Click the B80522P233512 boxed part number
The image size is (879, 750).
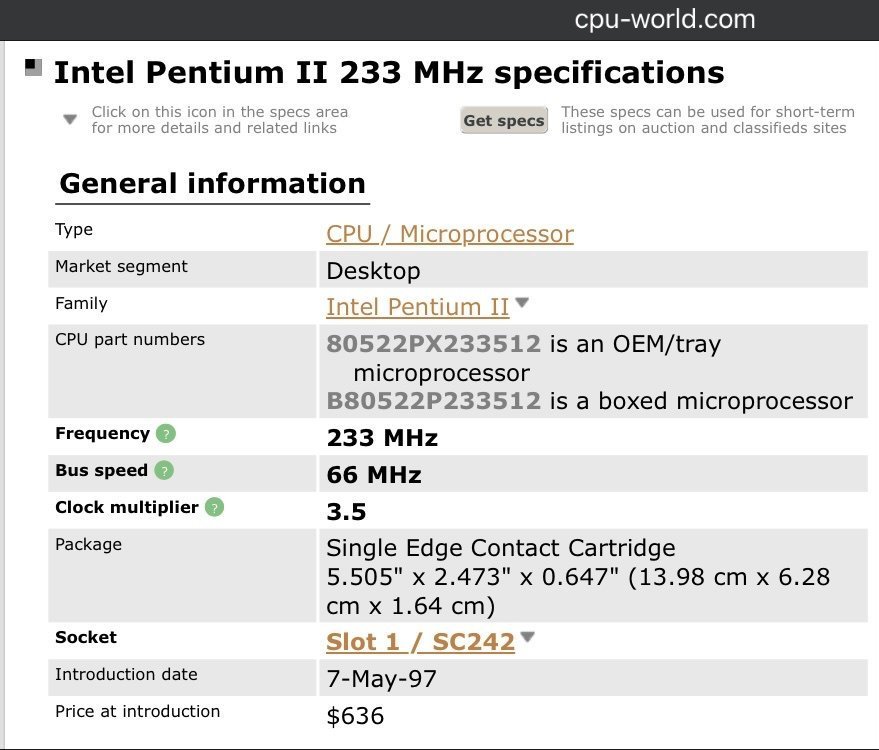[433, 401]
